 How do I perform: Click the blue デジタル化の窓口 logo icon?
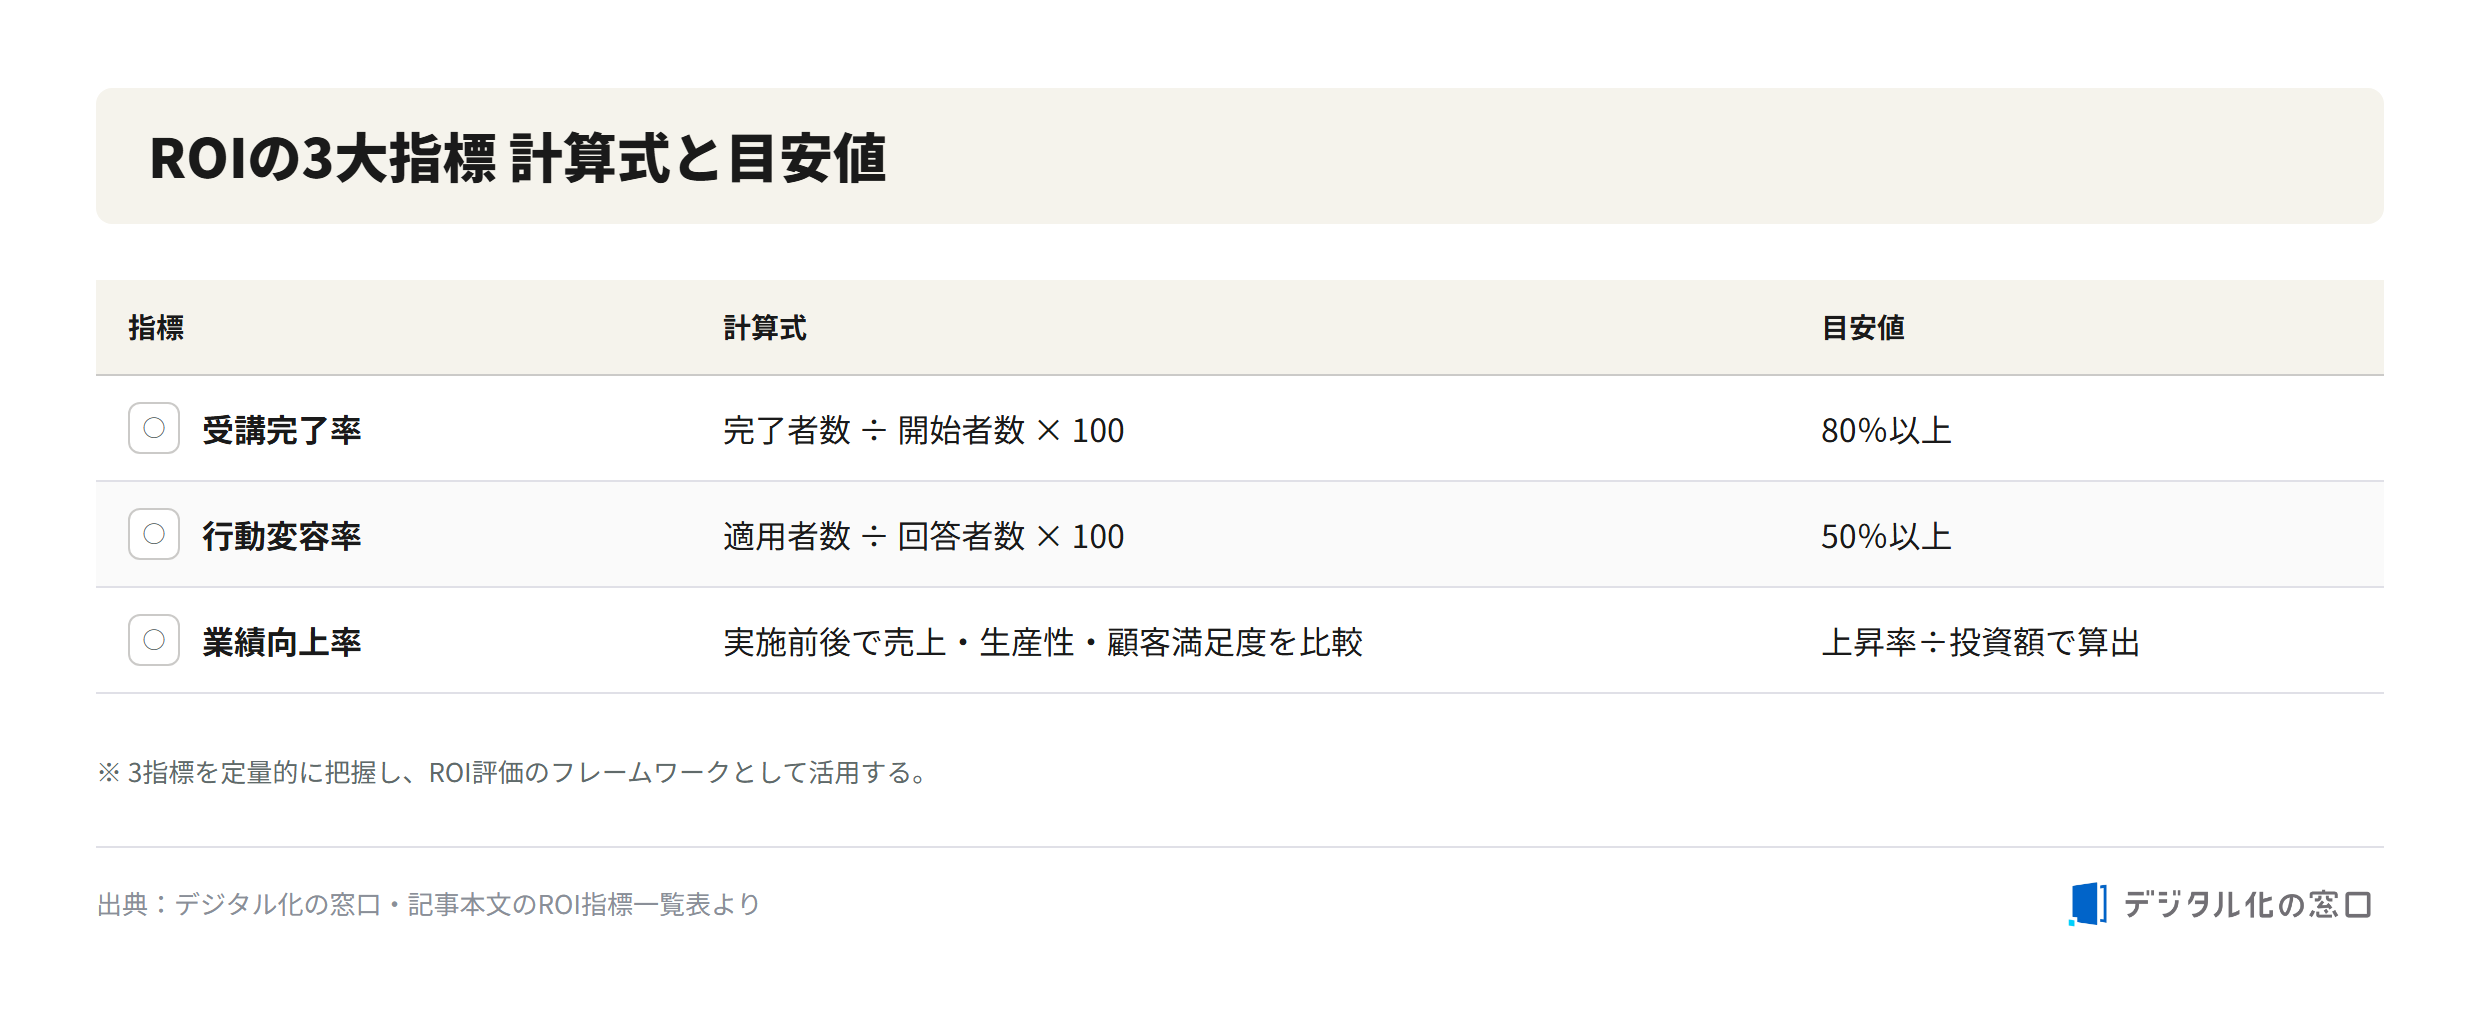click(x=2088, y=904)
